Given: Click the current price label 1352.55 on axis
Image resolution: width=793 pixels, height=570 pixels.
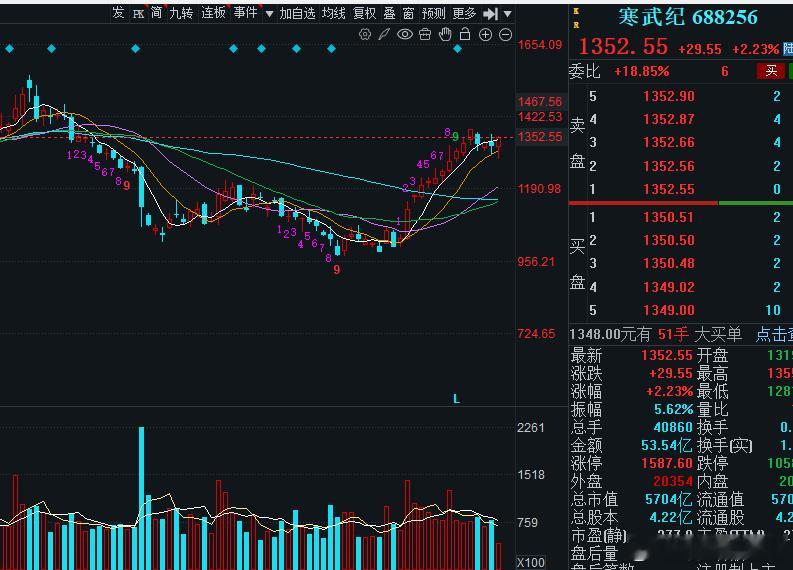Looking at the screenshot, I should click(540, 137).
